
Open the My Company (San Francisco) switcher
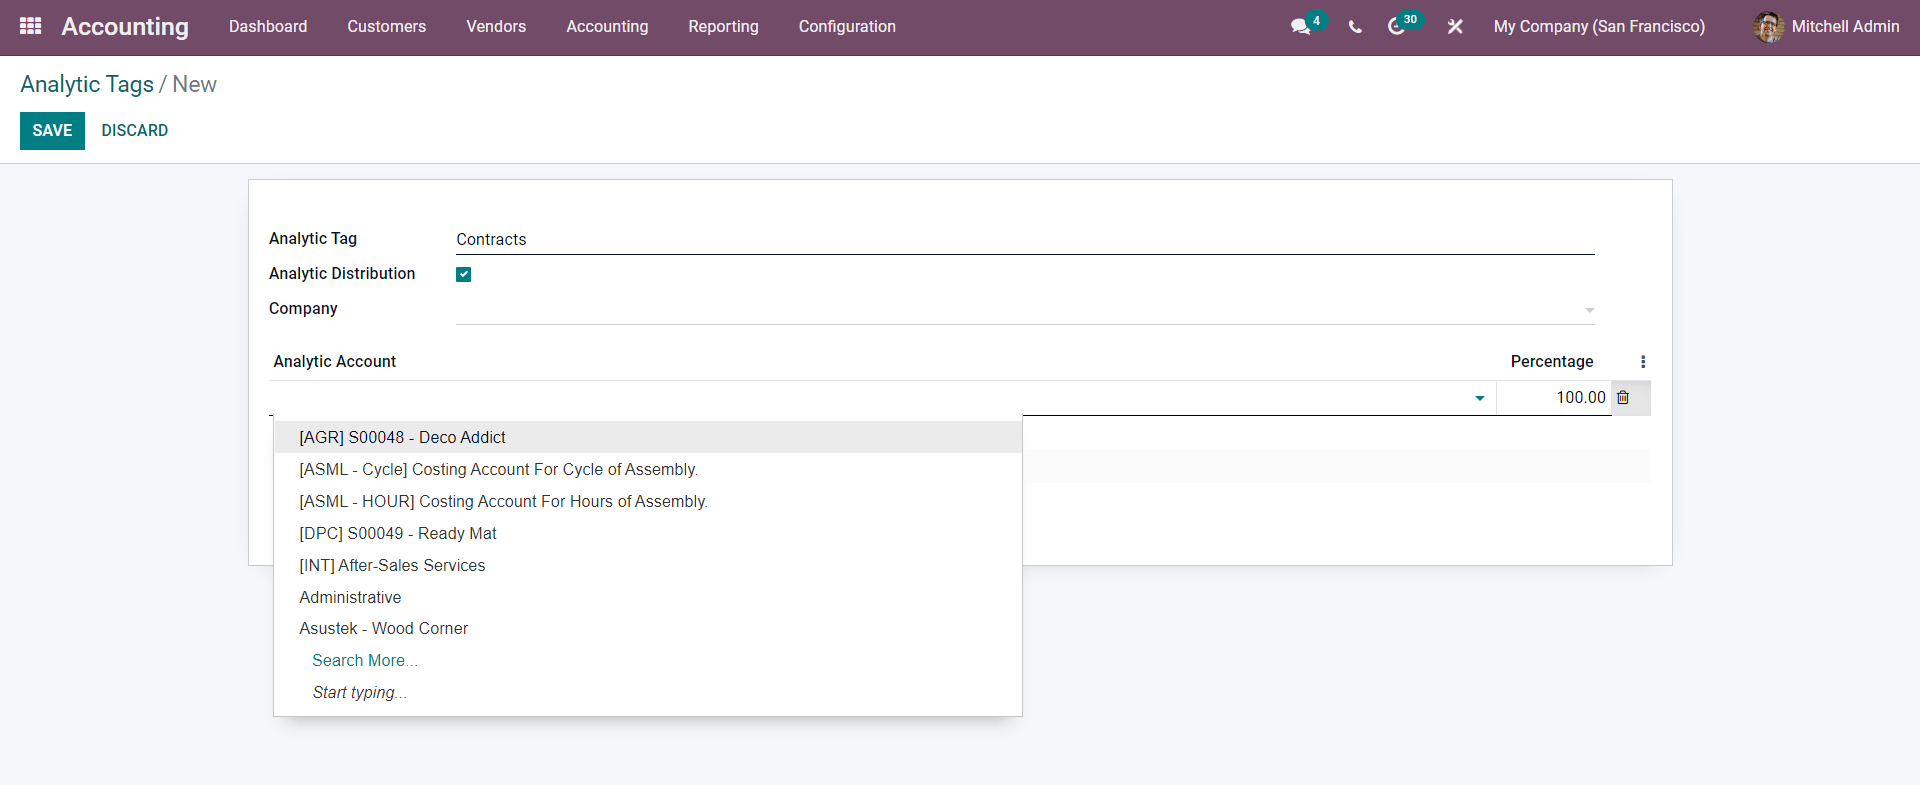[x=1599, y=27]
